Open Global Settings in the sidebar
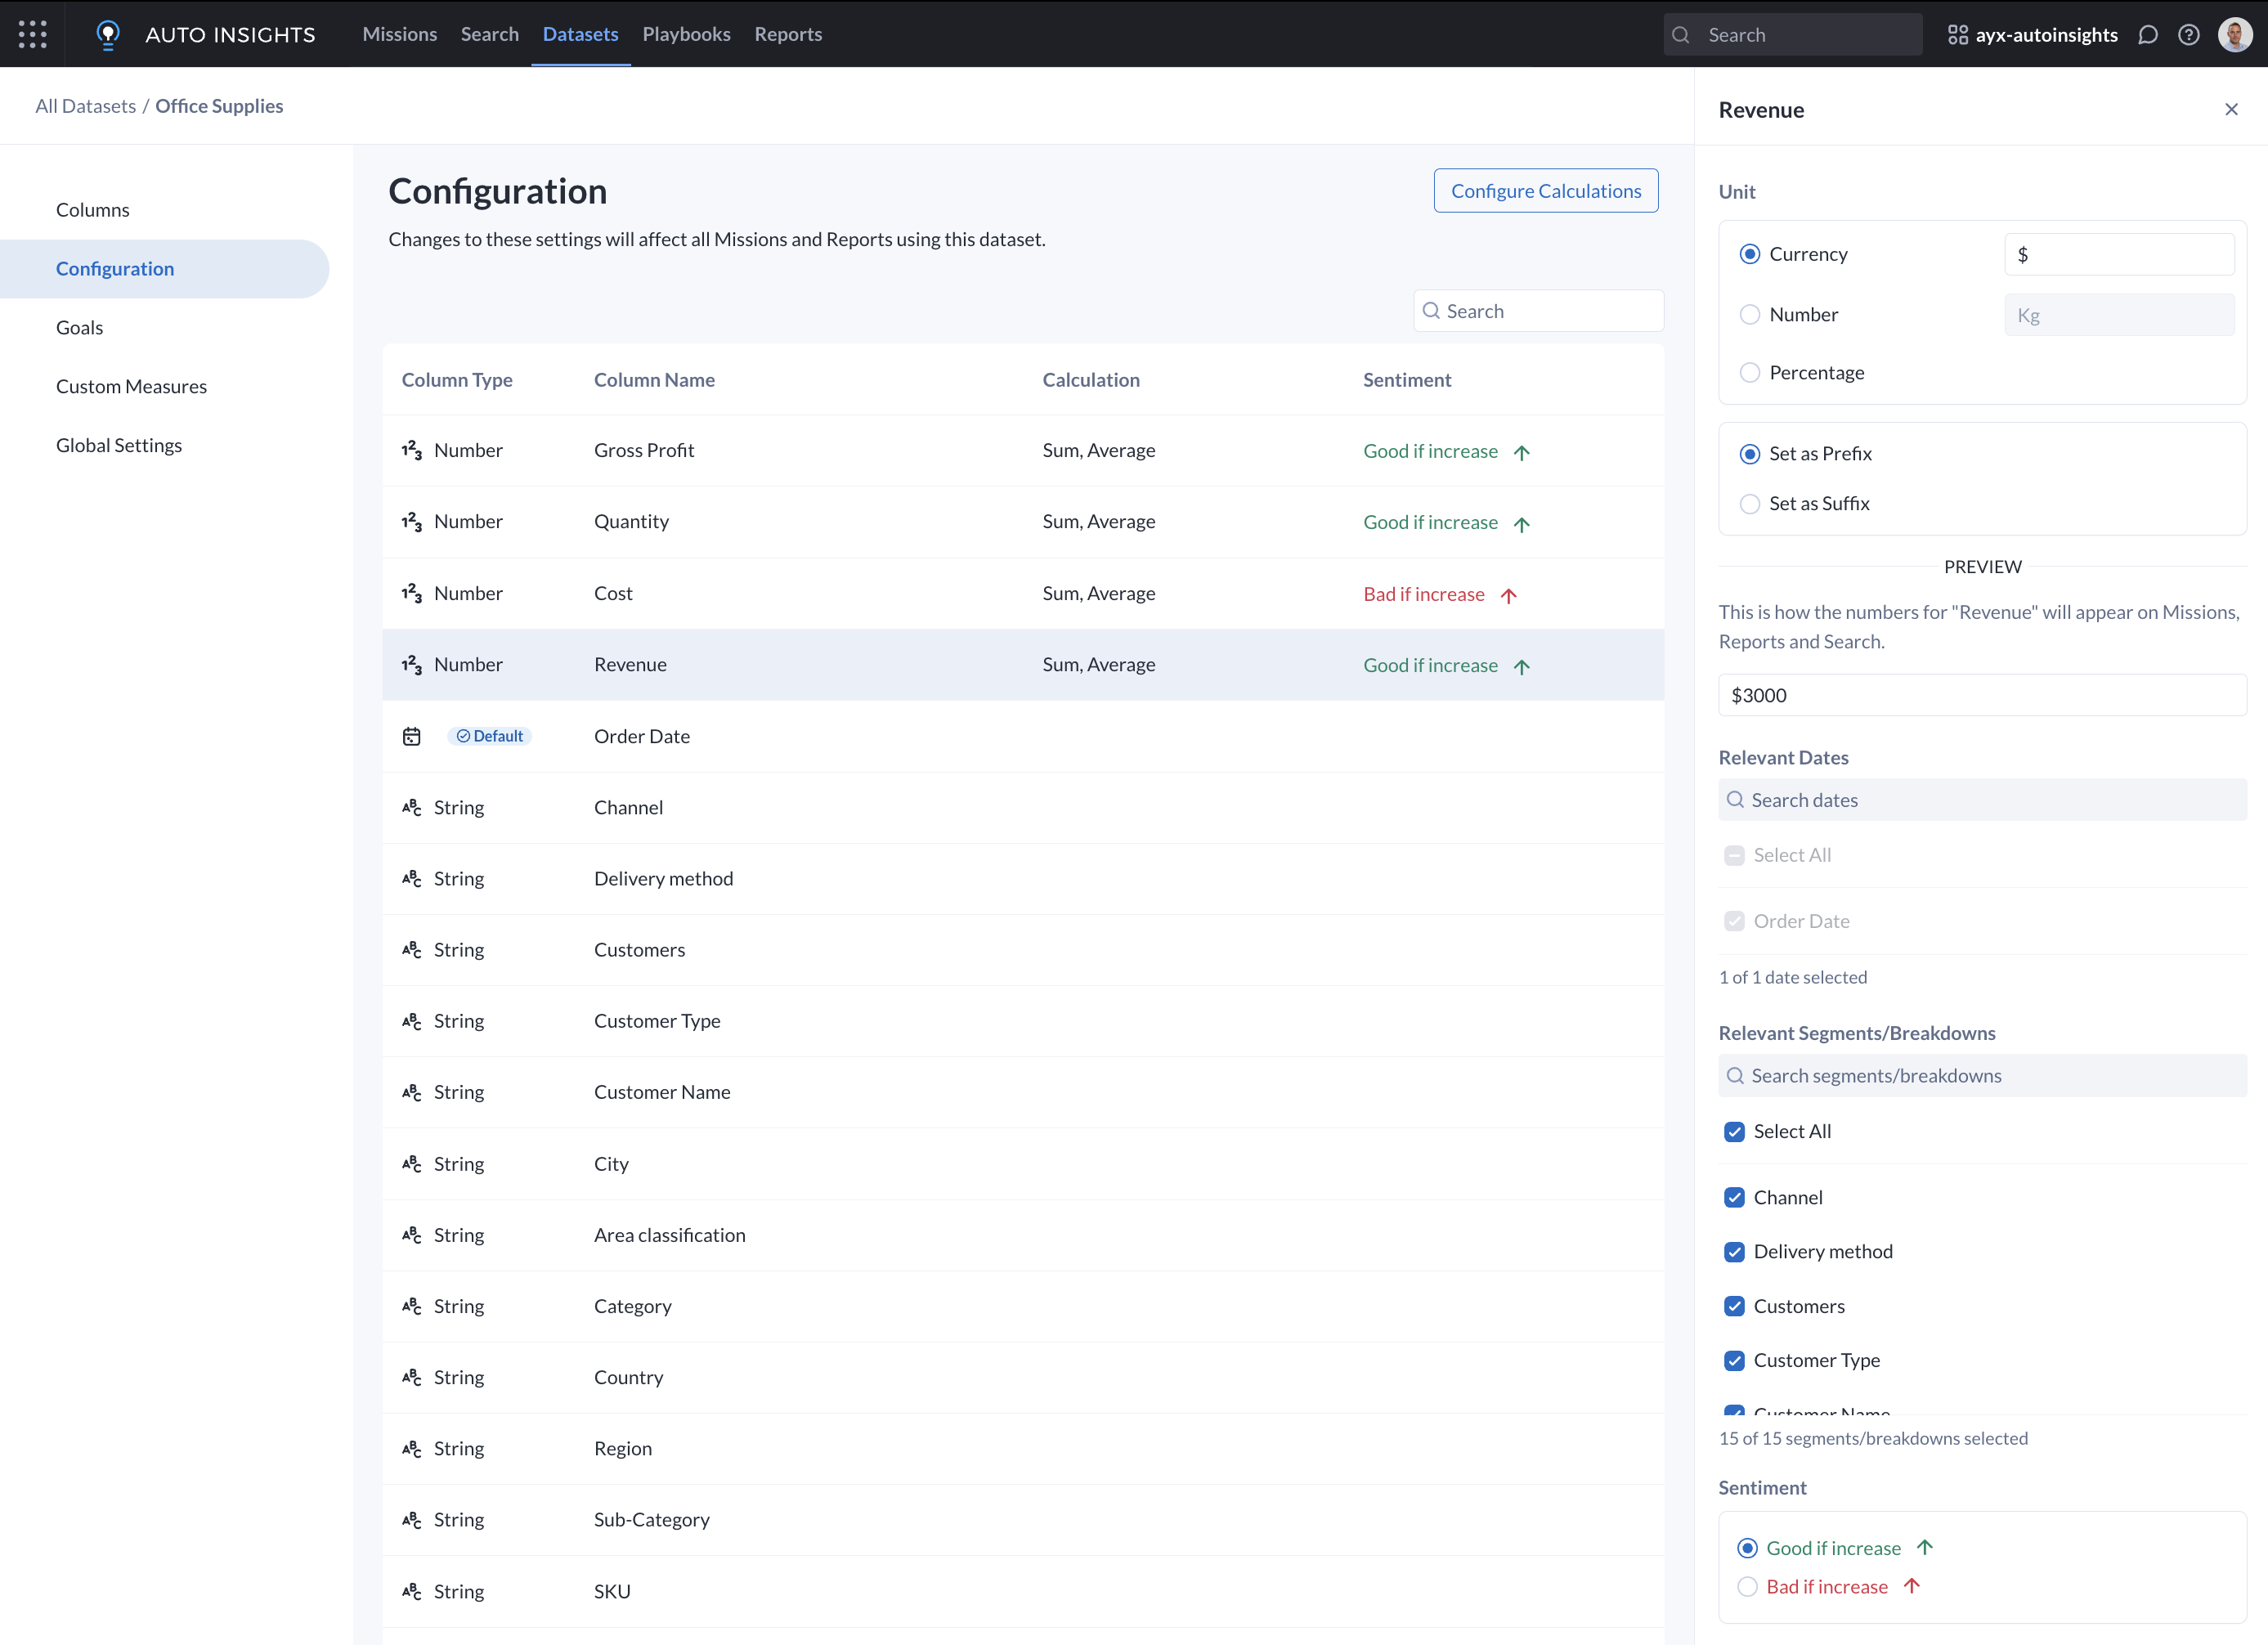2268x1645 pixels. click(x=119, y=445)
